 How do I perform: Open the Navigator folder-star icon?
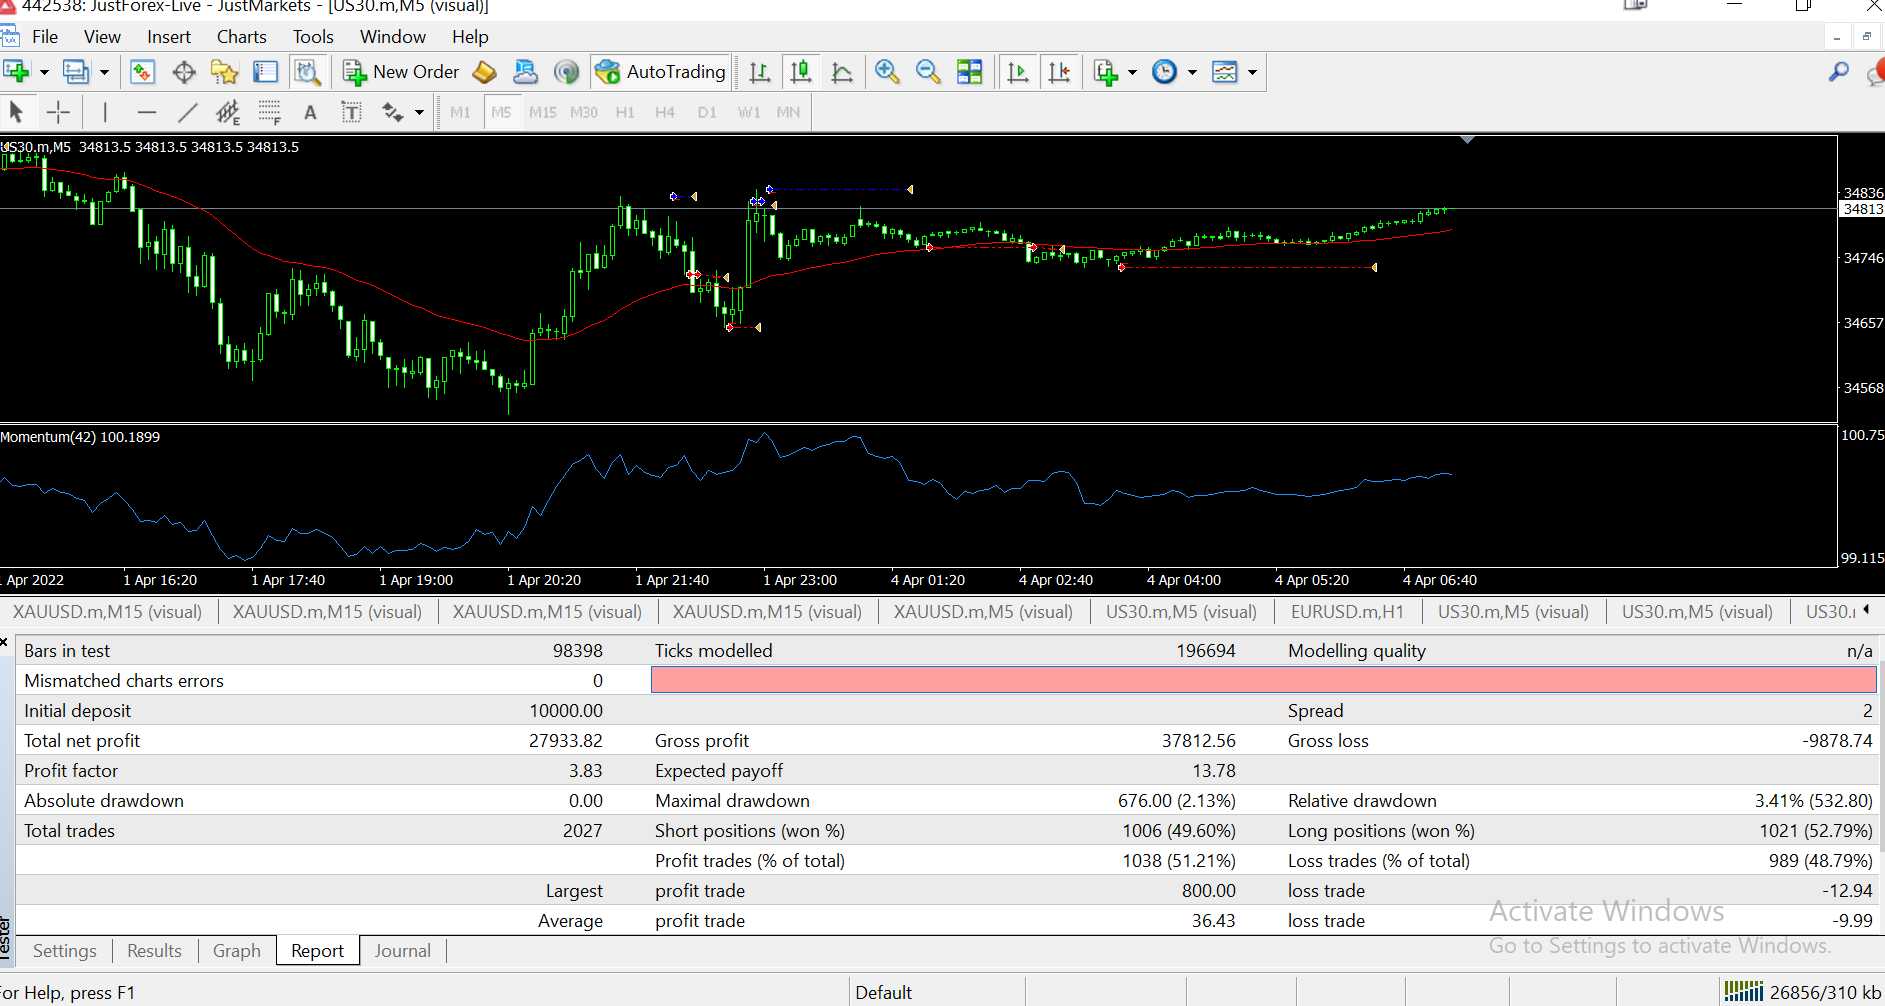(224, 72)
